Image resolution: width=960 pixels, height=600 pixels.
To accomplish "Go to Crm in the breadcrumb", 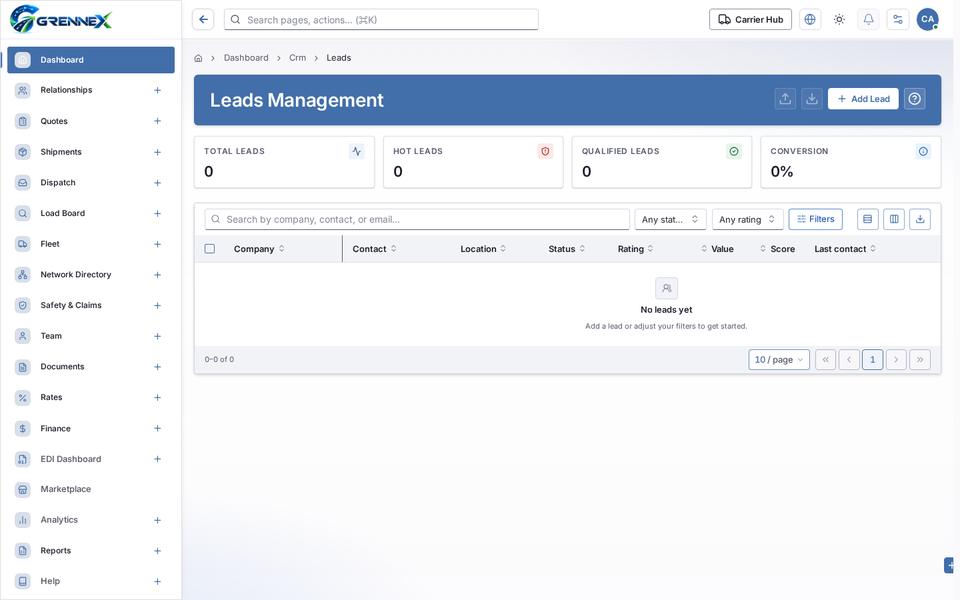I will [x=298, y=58].
